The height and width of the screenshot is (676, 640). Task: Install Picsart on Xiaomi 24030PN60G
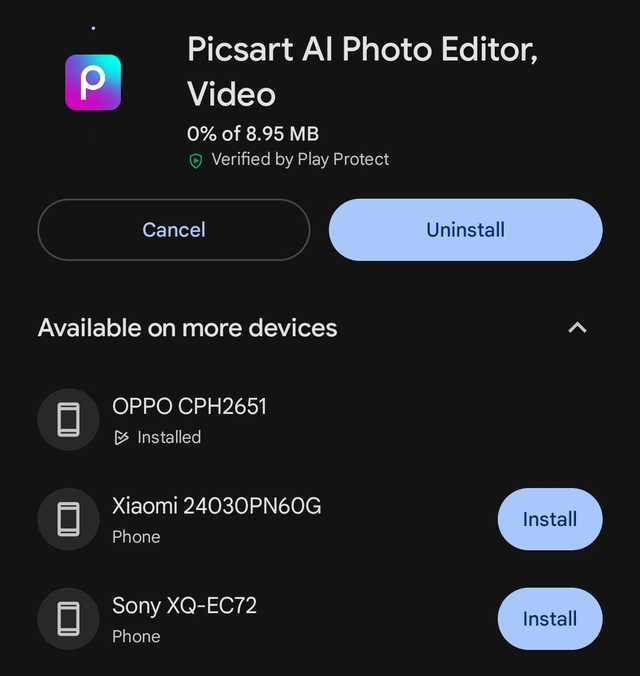[x=550, y=519]
